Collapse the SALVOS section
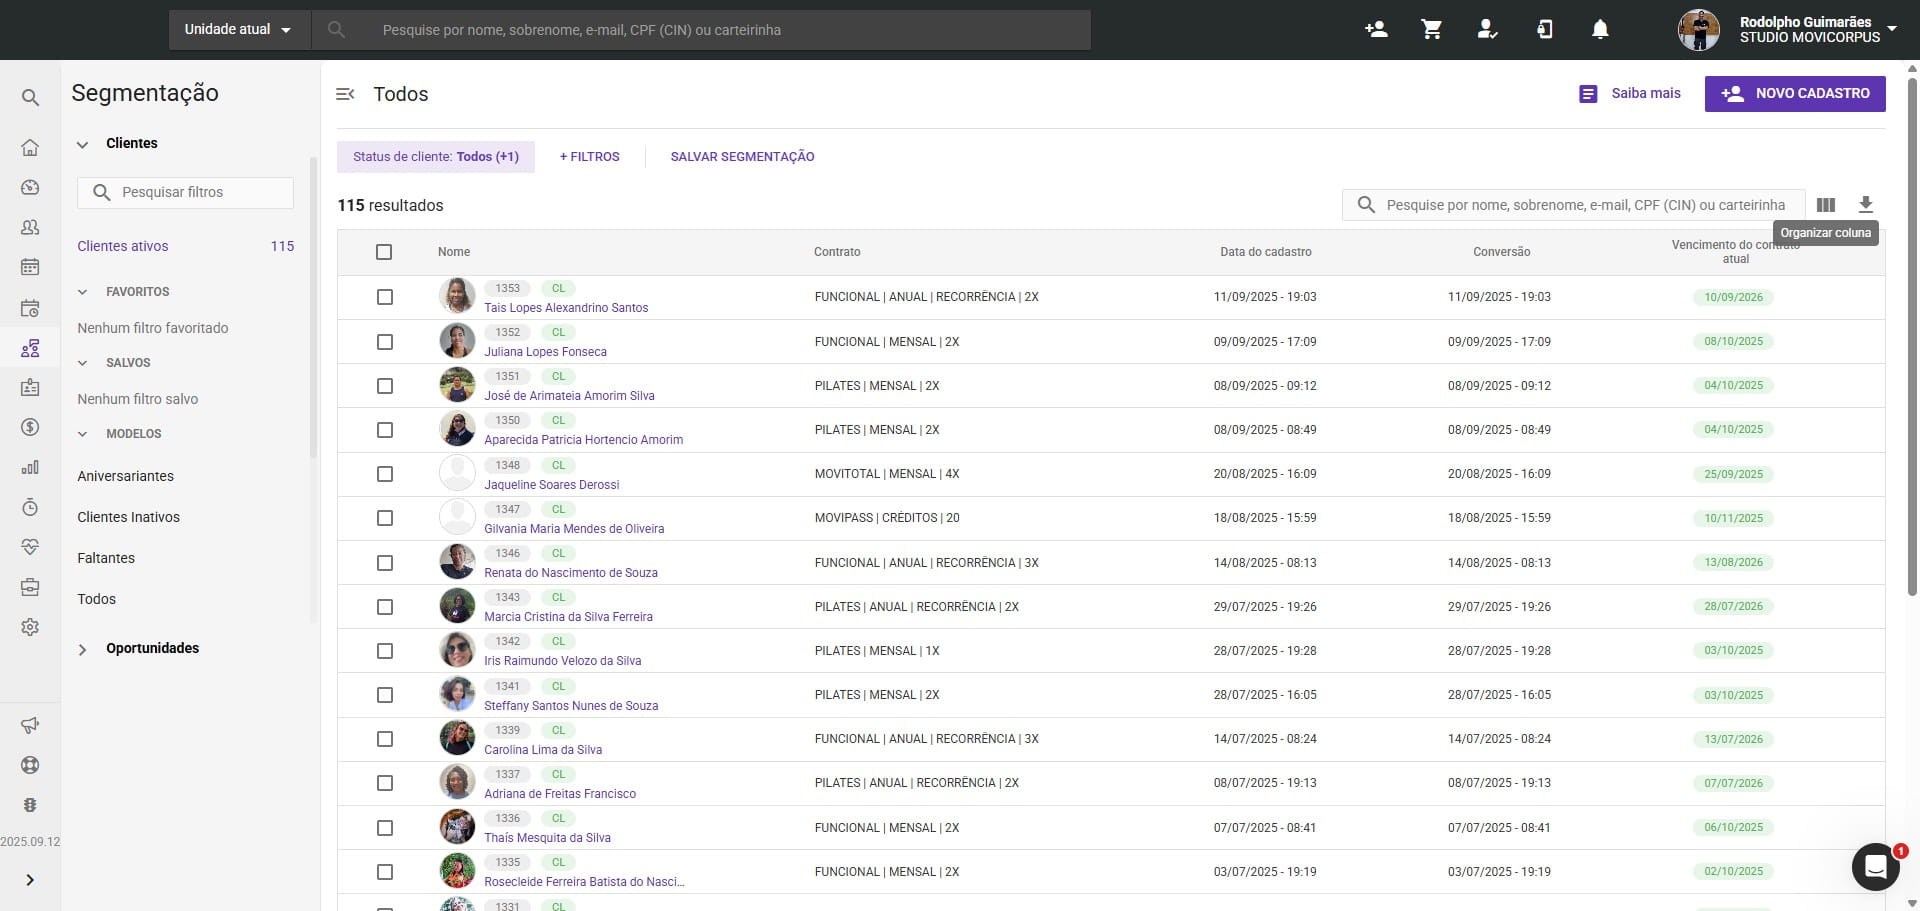Image resolution: width=1920 pixels, height=911 pixels. [x=83, y=363]
